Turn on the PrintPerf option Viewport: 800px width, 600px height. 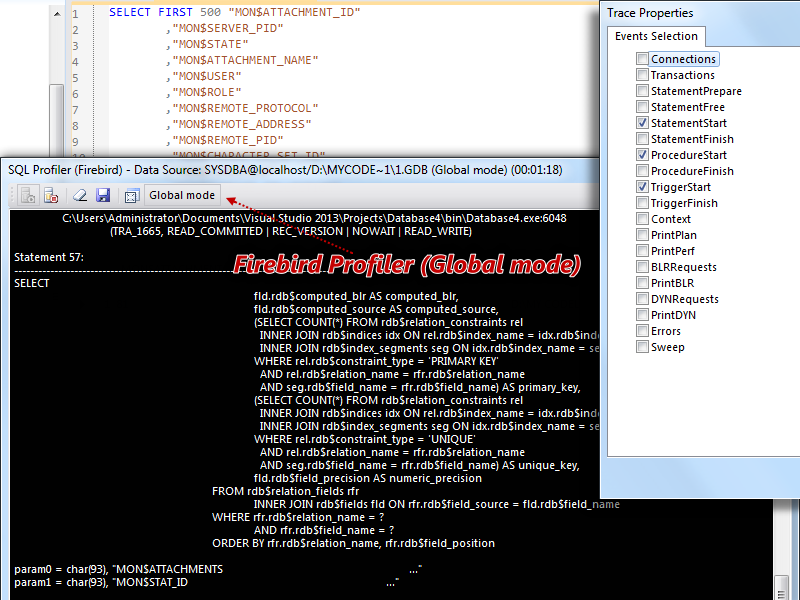pos(642,251)
